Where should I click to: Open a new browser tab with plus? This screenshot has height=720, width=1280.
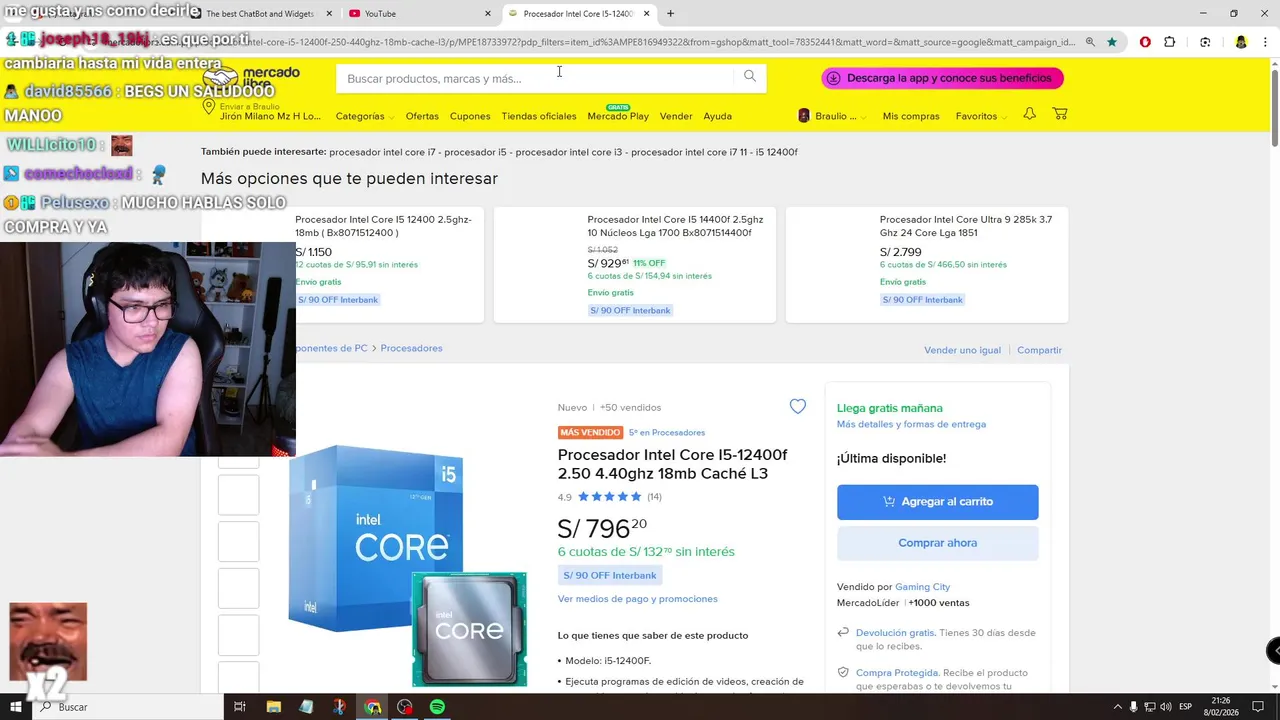tap(670, 13)
